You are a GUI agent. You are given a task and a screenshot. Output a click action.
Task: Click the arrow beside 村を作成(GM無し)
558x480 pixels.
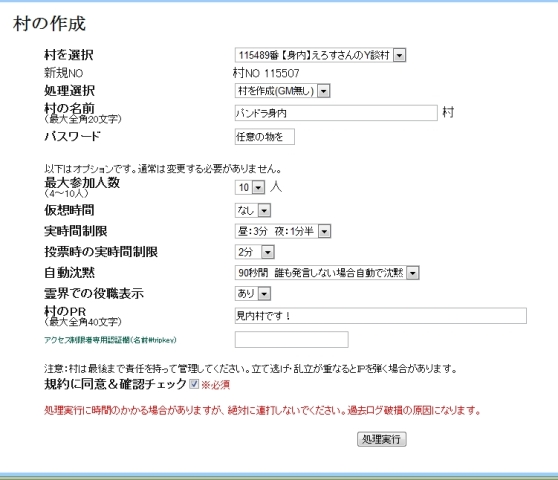pyautogui.click(x=323, y=91)
